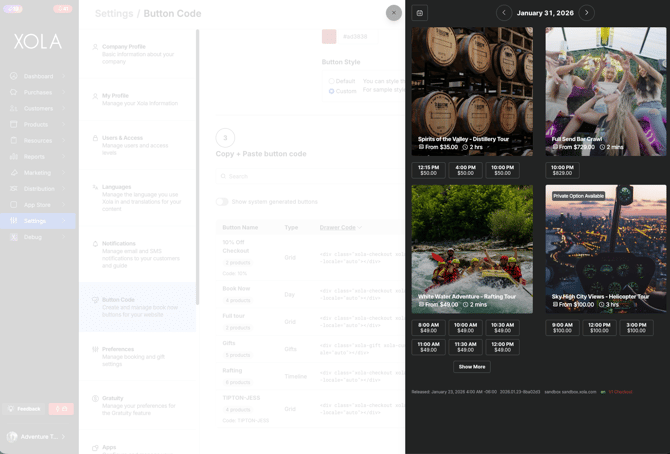This screenshot has height=454, width=670.
Task: Click the Company Profile person icon
Action: (95, 47)
